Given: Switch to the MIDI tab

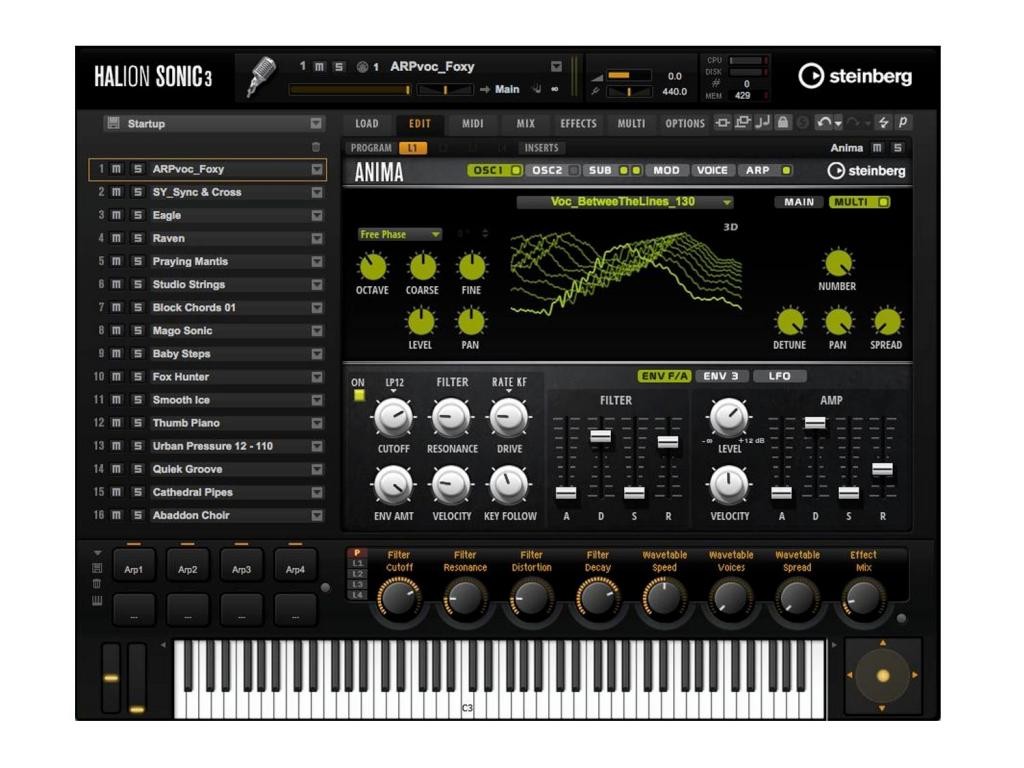Looking at the screenshot, I should tap(473, 123).
